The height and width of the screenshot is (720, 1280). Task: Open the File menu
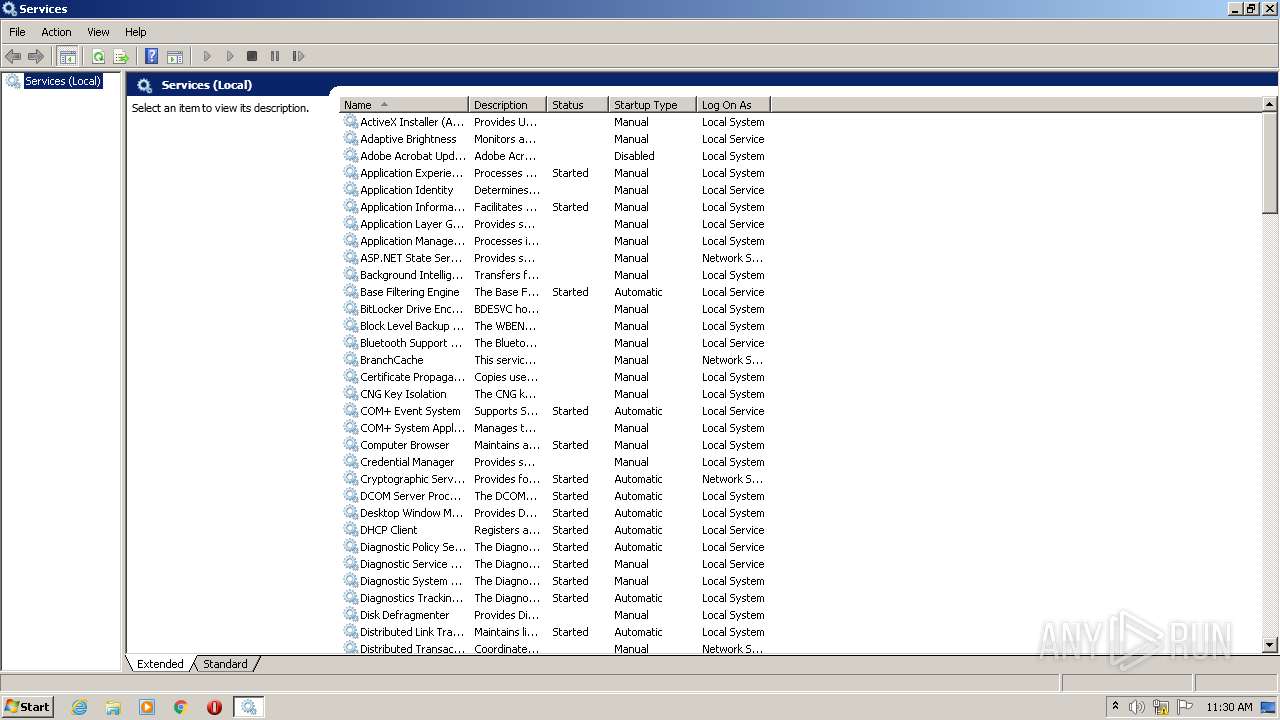(17, 32)
